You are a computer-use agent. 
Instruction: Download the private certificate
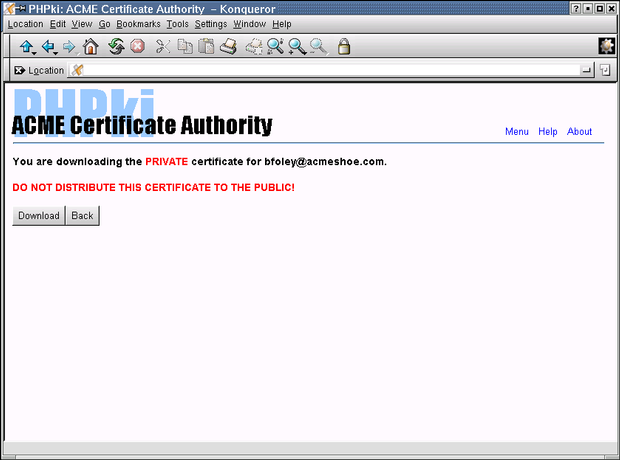point(39,216)
